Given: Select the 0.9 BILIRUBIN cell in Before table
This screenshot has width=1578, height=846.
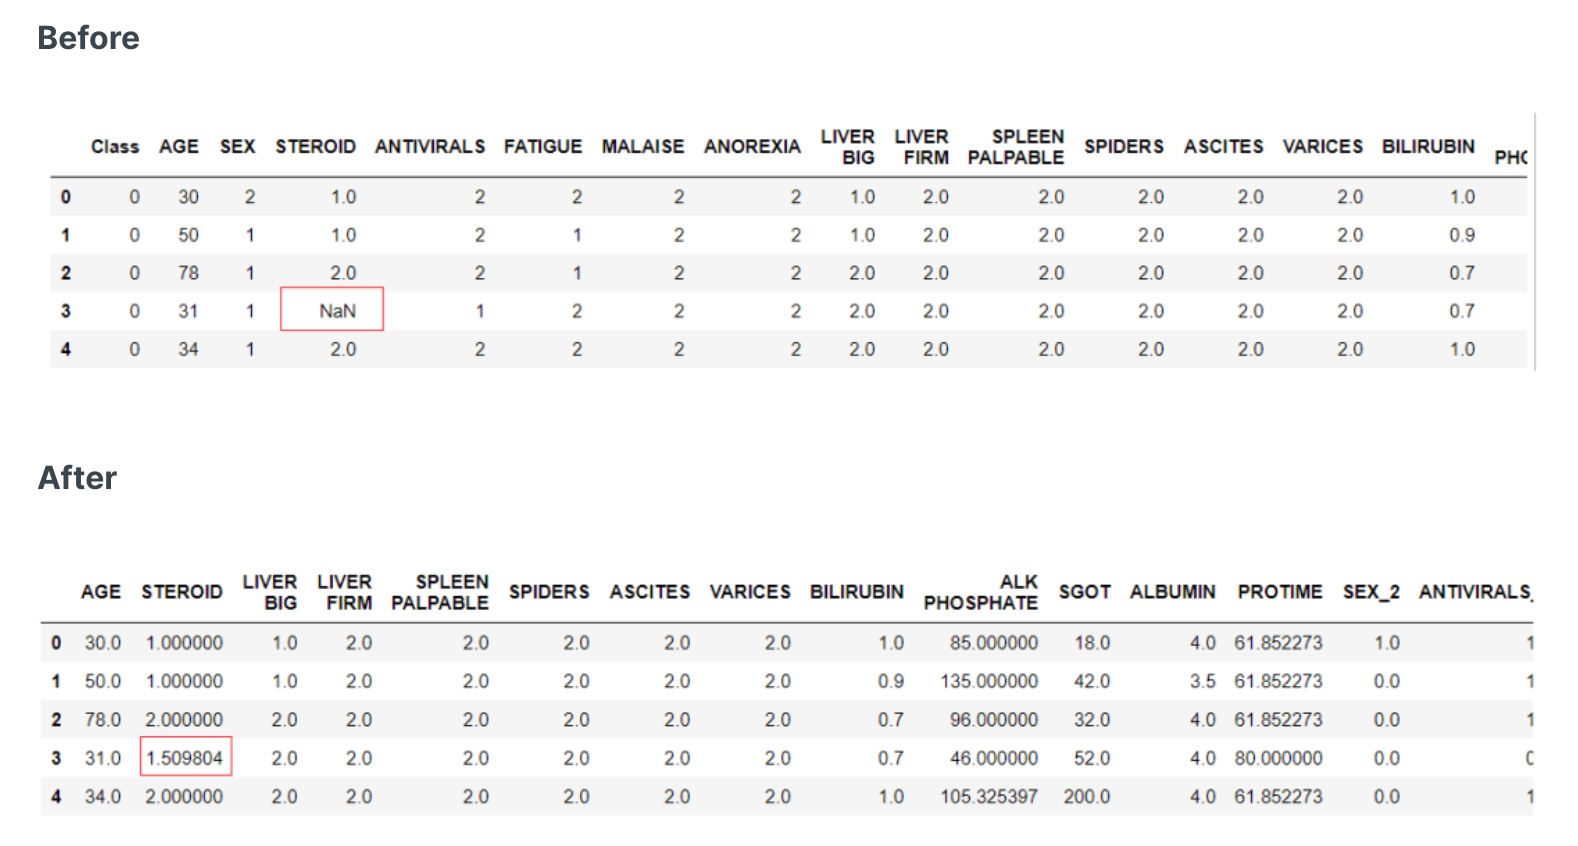Looking at the screenshot, I should (1461, 235).
